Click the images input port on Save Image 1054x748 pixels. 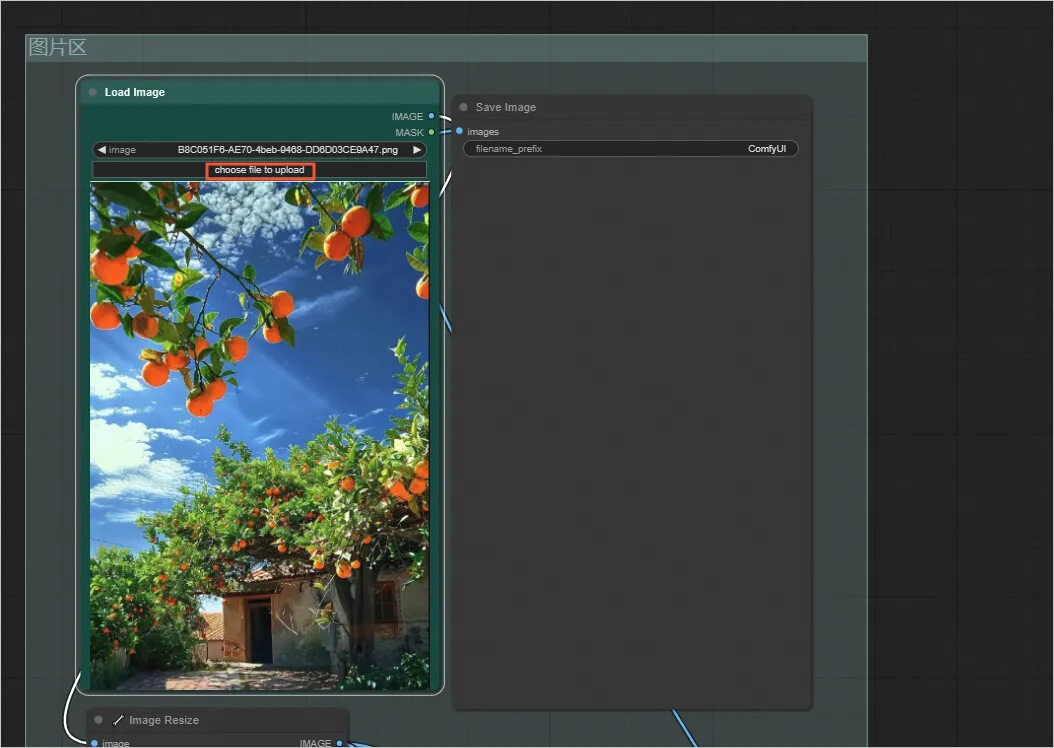[459, 131]
